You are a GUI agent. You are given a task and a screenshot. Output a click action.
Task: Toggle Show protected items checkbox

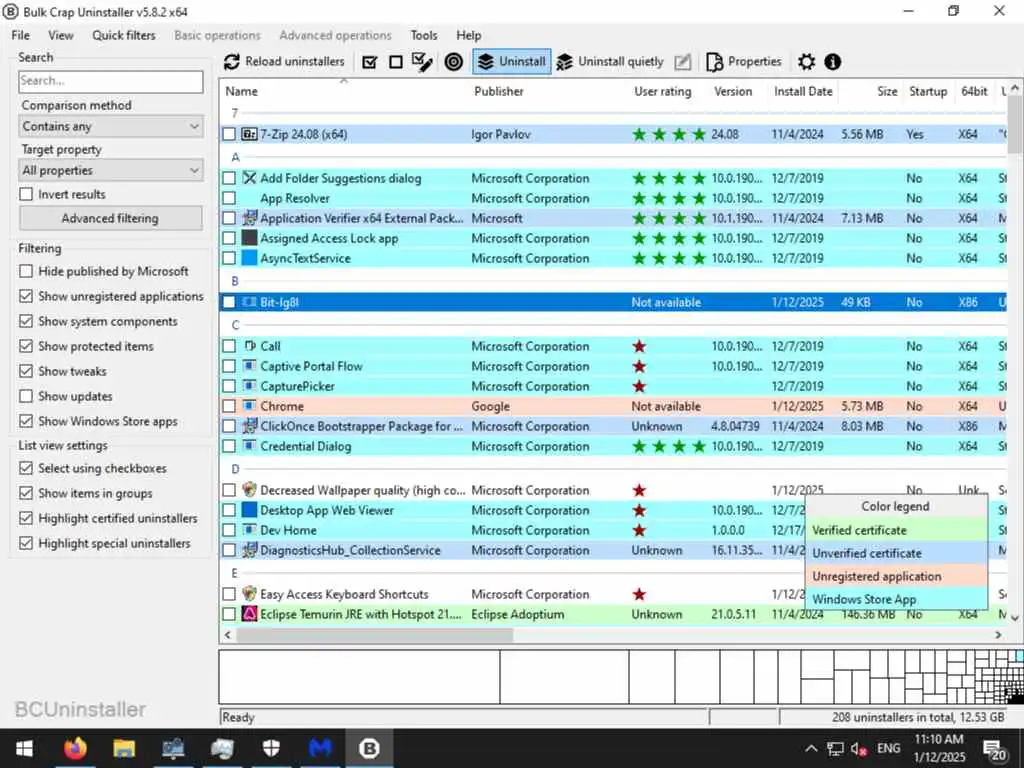coord(26,346)
